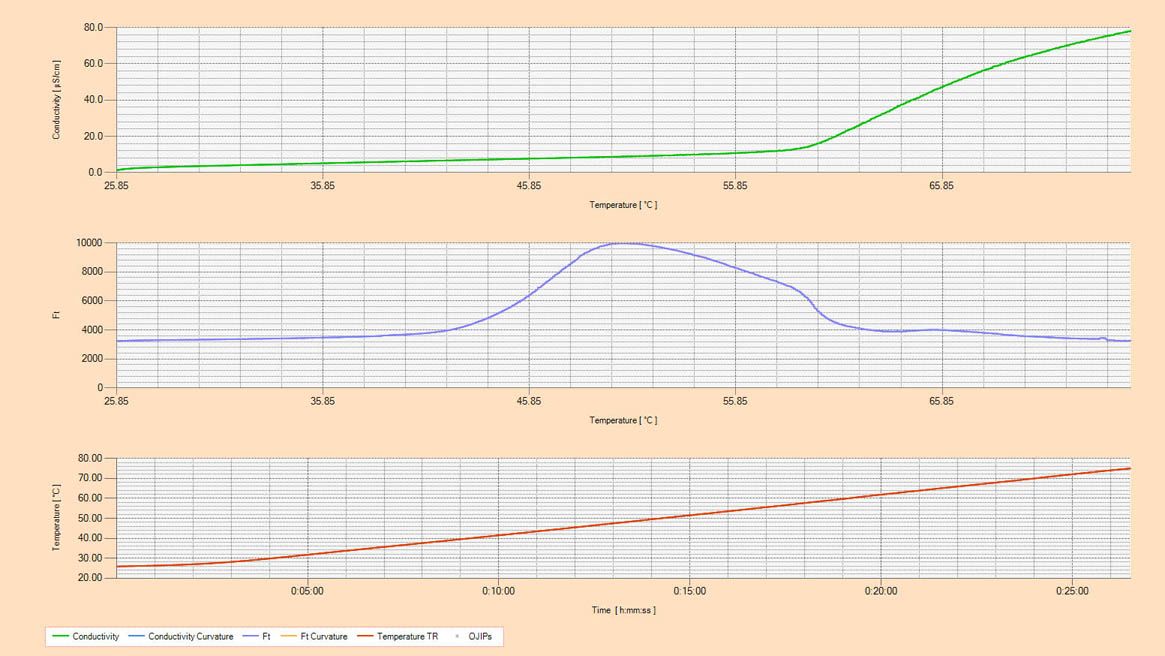1165x656 pixels.
Task: Click the Conductivity [µS/cm] vertical axis title
Action: (x=56, y=100)
